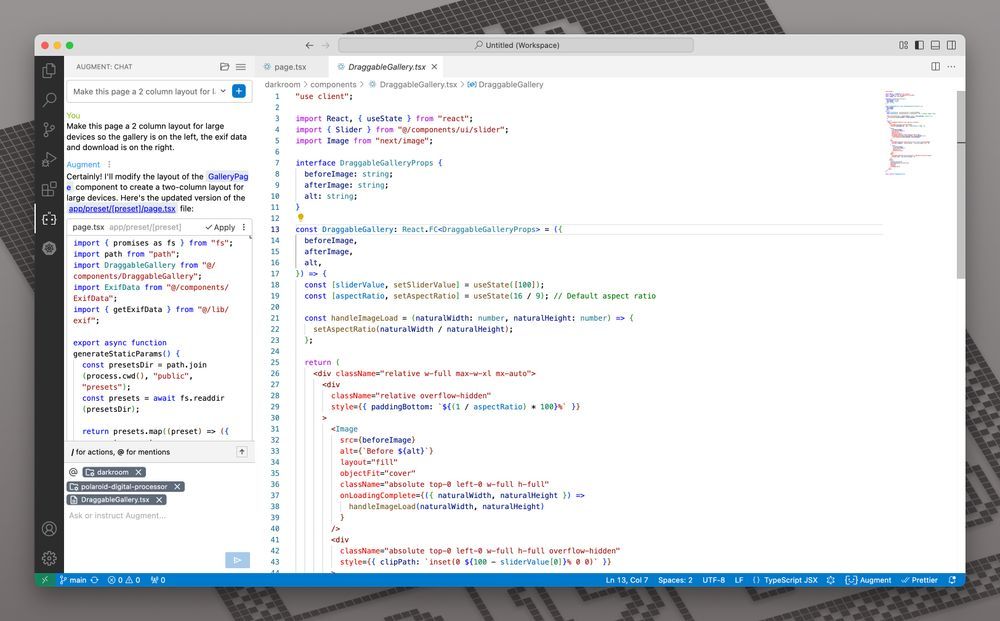Click DraggableGallery symbol in breadcrumb
The width and height of the screenshot is (1000, 621).
point(511,84)
